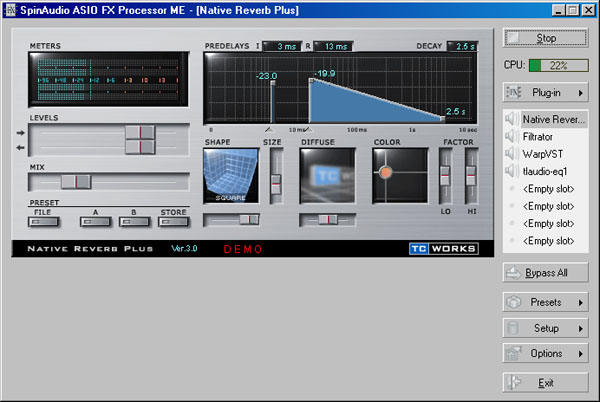600x402 pixels.
Task: Click the Exit button
Action: [x=545, y=382]
